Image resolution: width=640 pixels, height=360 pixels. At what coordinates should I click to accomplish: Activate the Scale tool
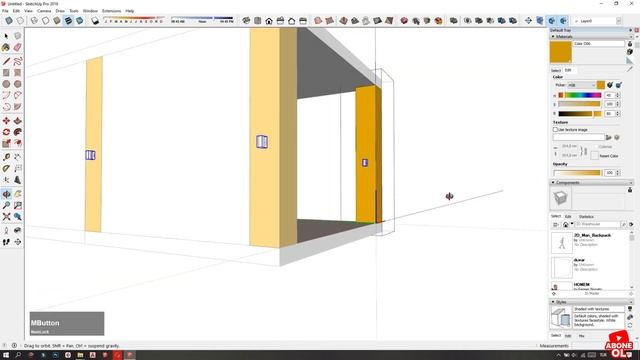pos(6,143)
